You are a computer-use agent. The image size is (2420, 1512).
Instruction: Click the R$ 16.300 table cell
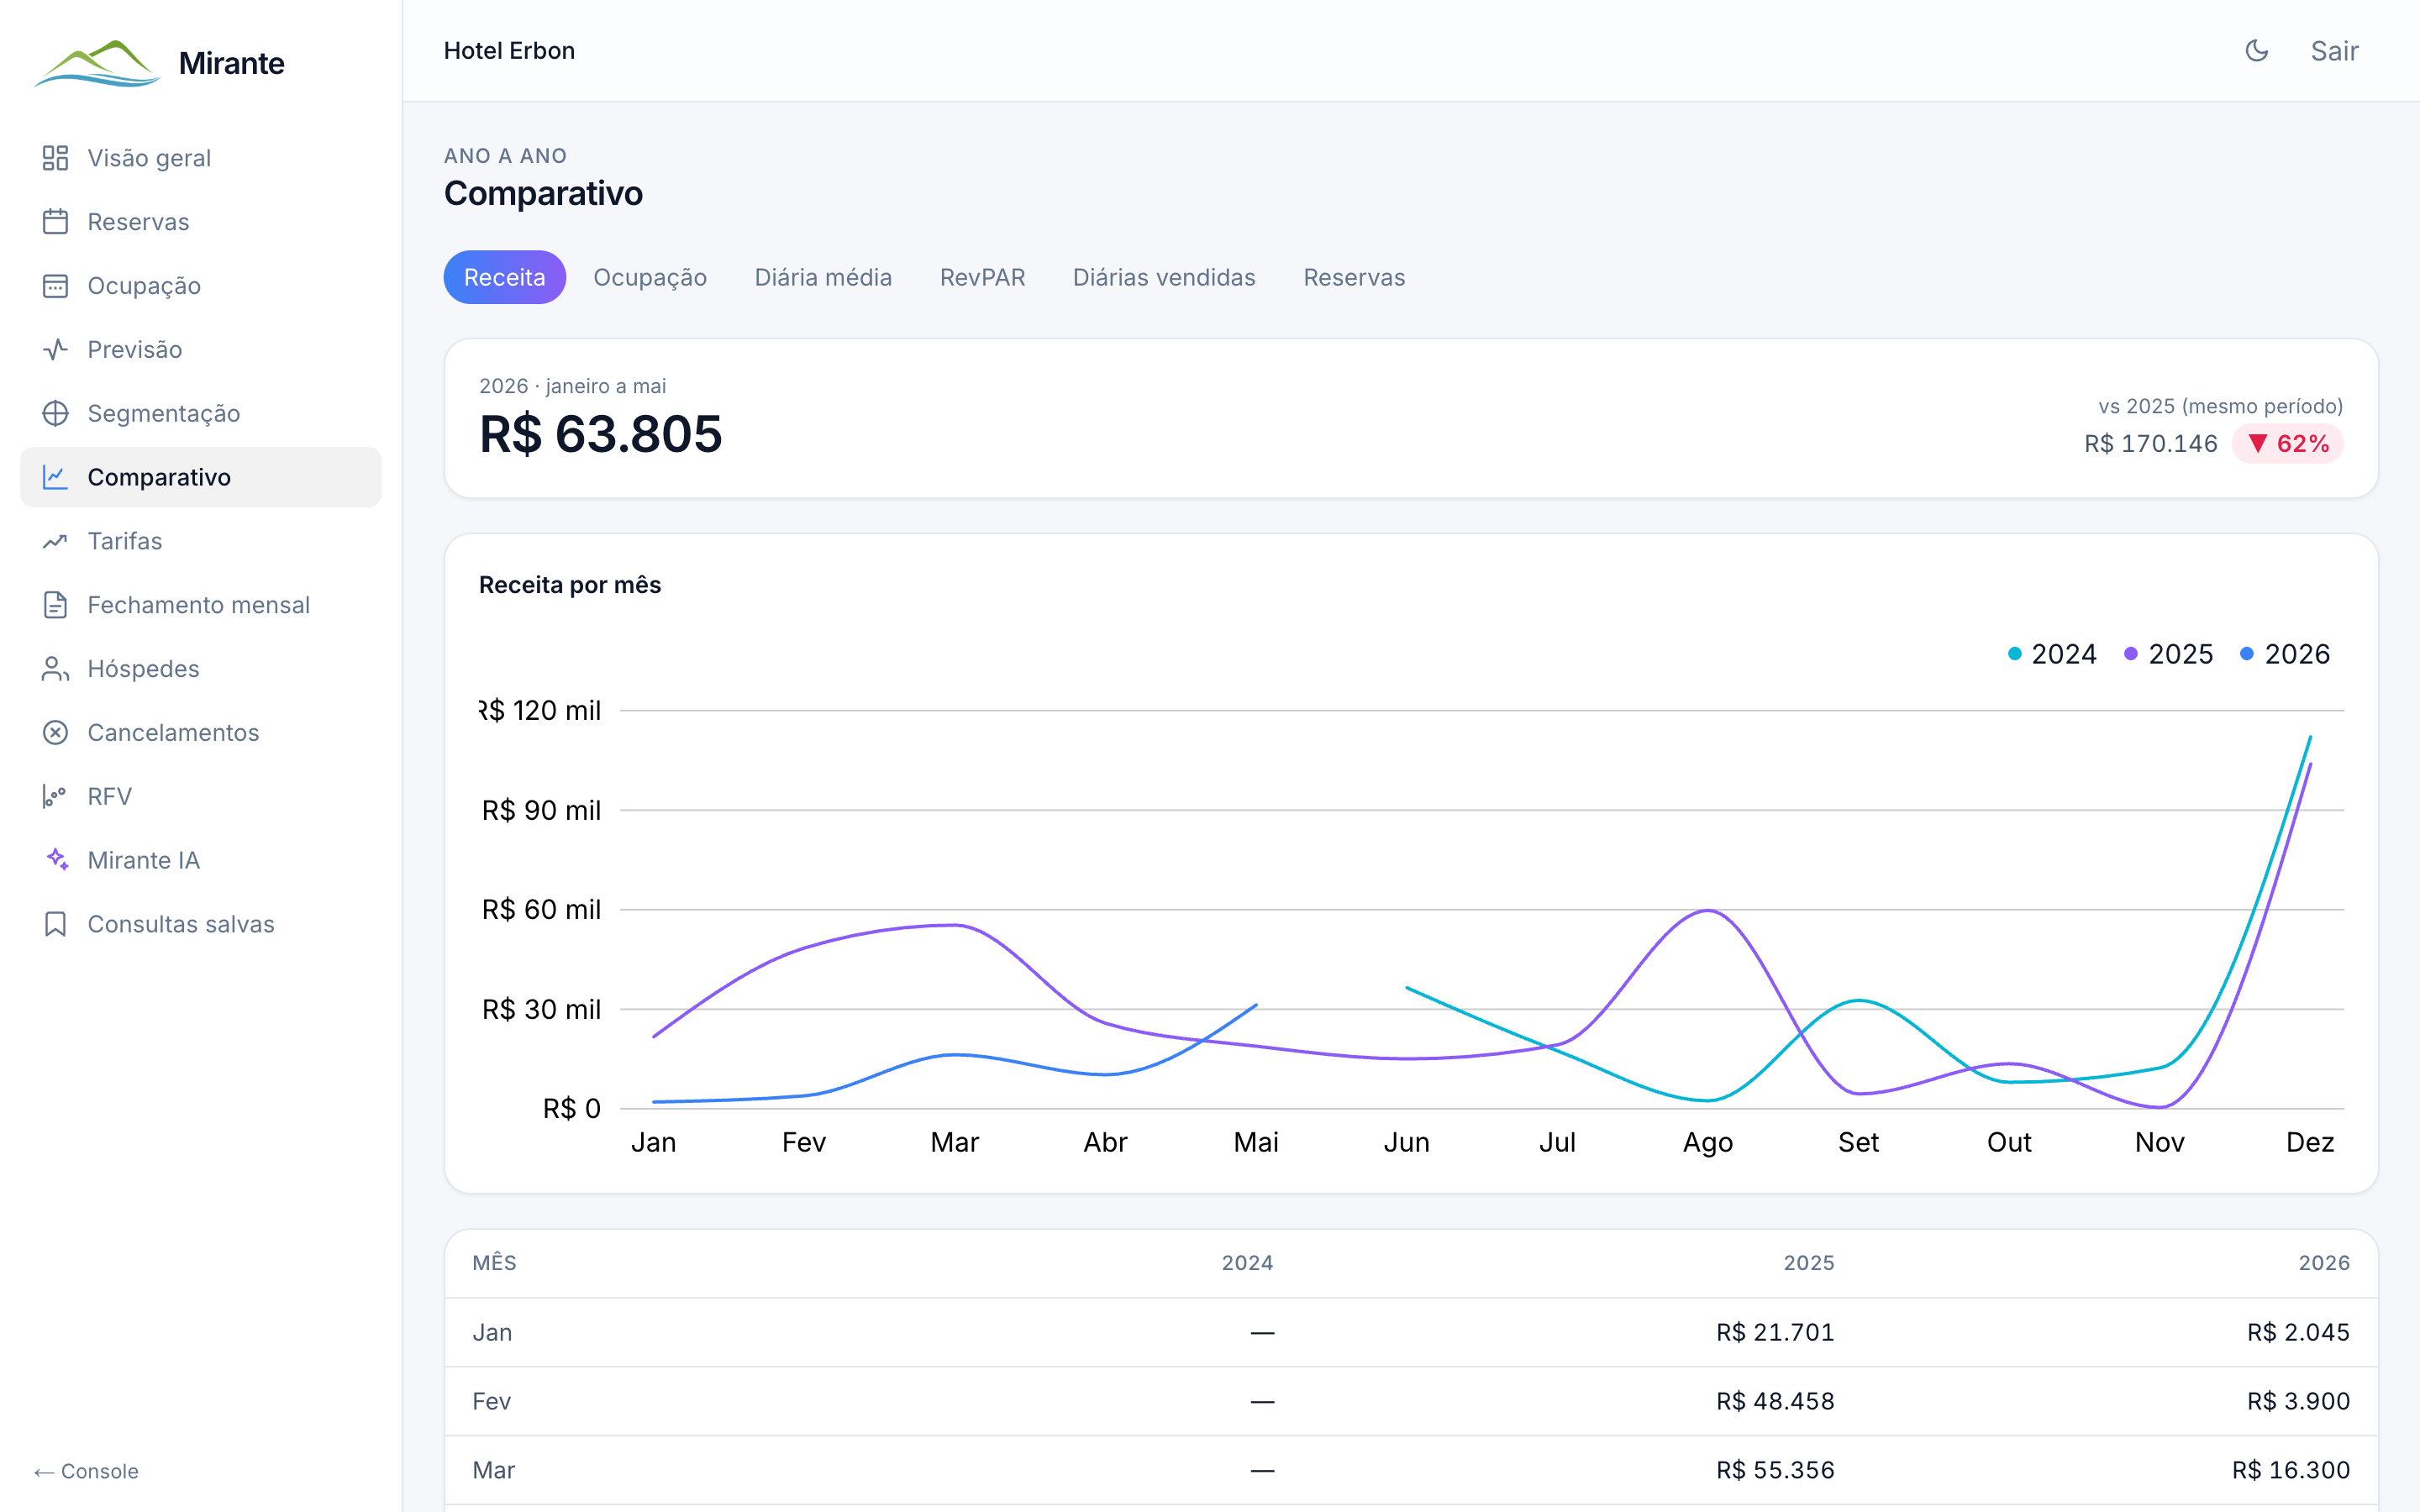click(2291, 1471)
